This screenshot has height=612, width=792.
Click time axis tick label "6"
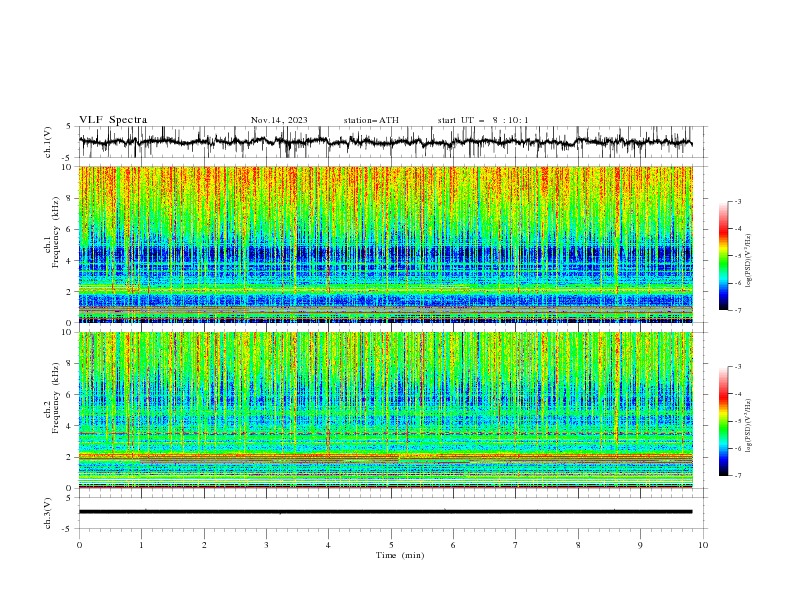[453, 545]
